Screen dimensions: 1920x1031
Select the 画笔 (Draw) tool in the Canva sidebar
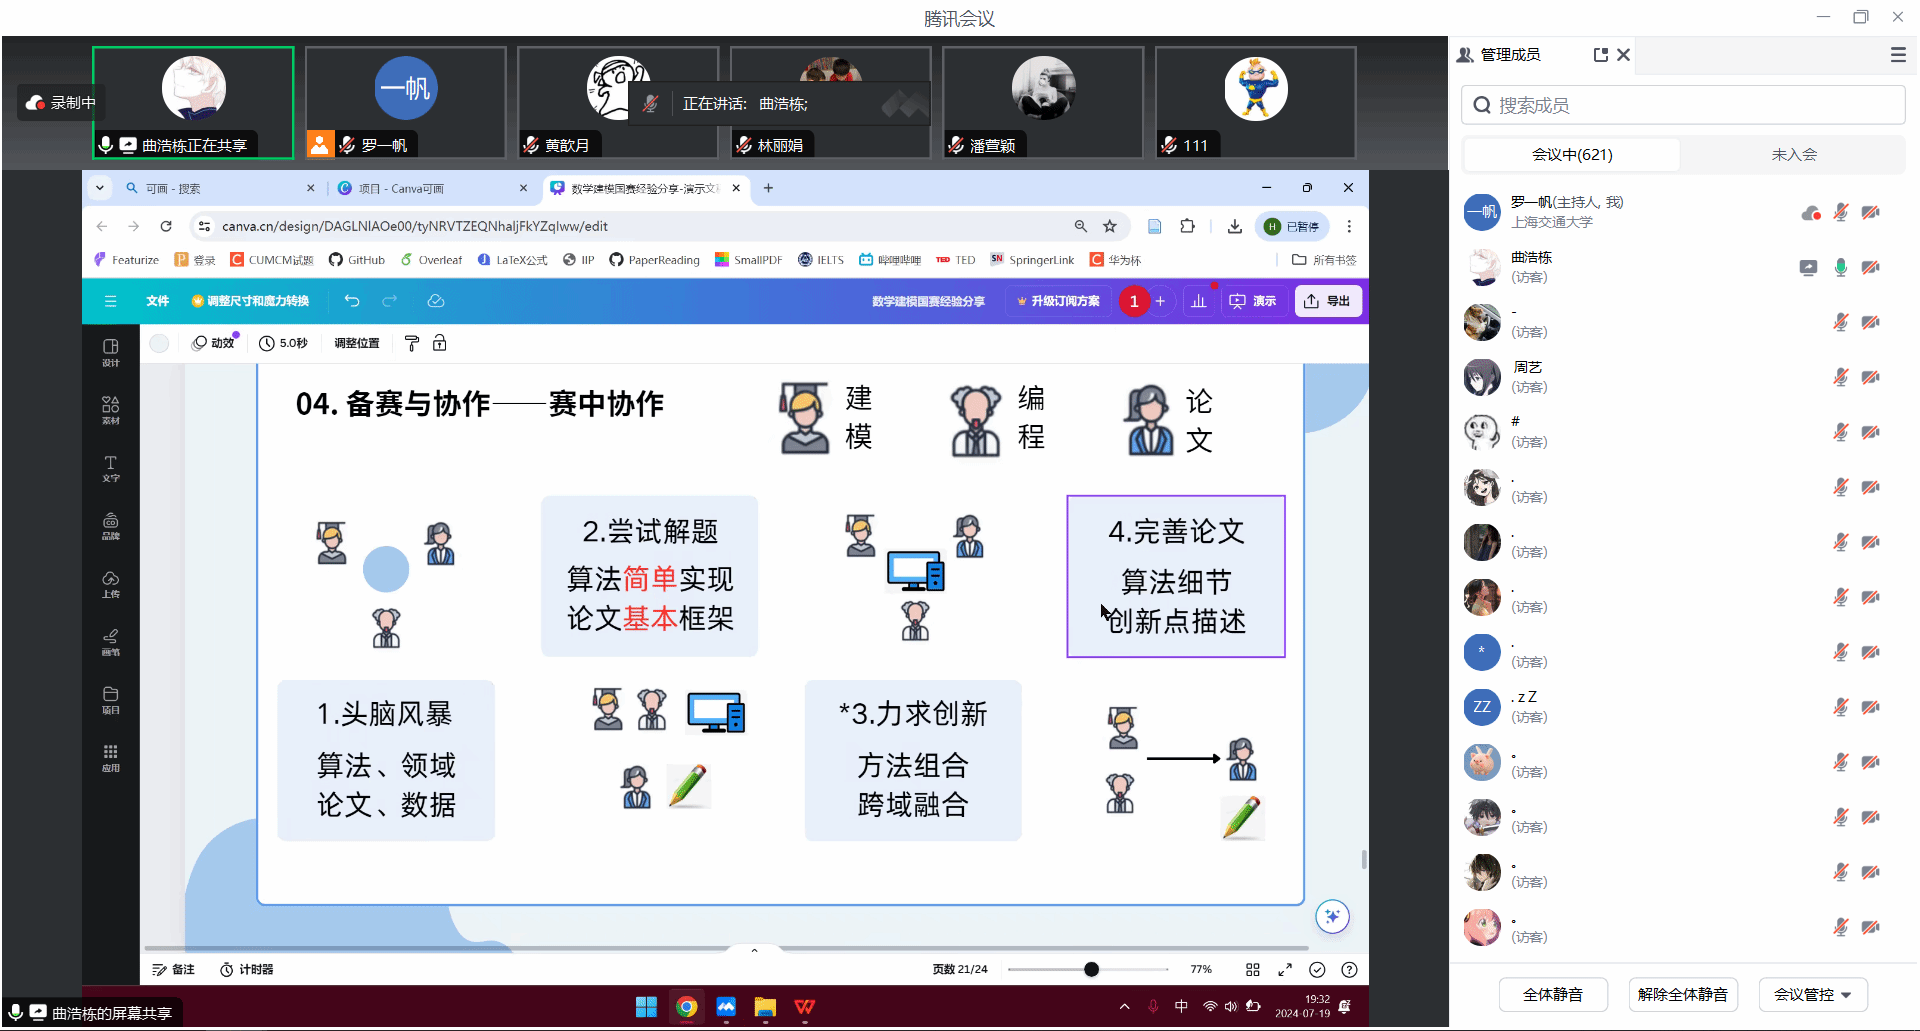click(110, 642)
